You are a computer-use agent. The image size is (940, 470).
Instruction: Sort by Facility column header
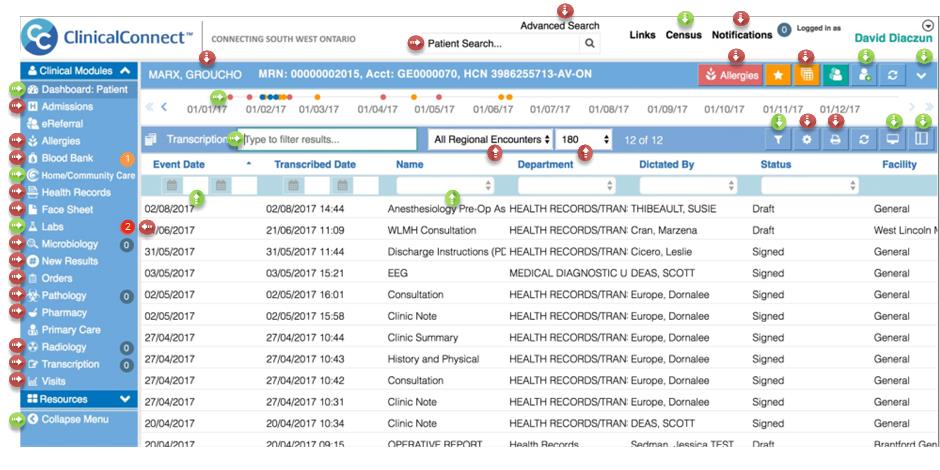pos(899,164)
